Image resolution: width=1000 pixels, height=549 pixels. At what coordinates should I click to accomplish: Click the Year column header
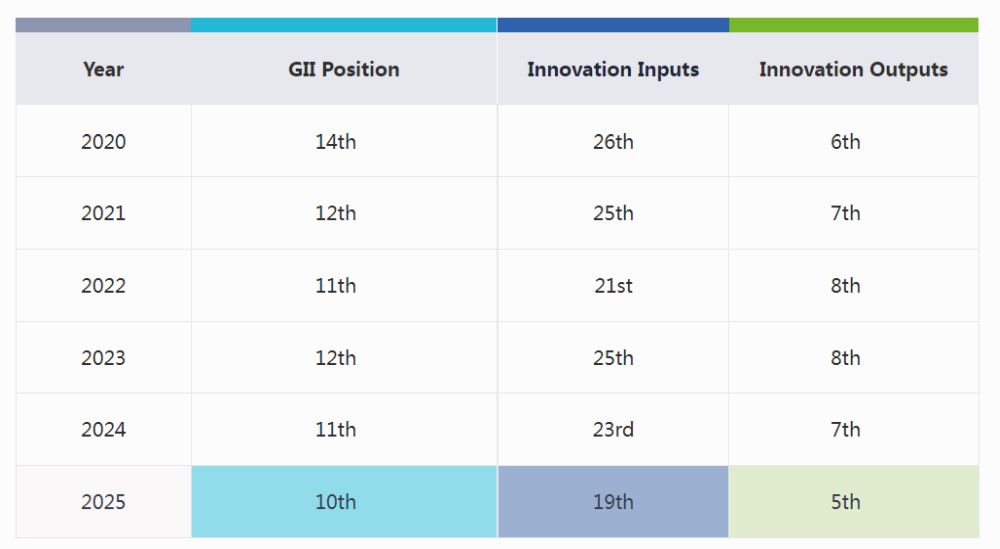pyautogui.click(x=103, y=69)
